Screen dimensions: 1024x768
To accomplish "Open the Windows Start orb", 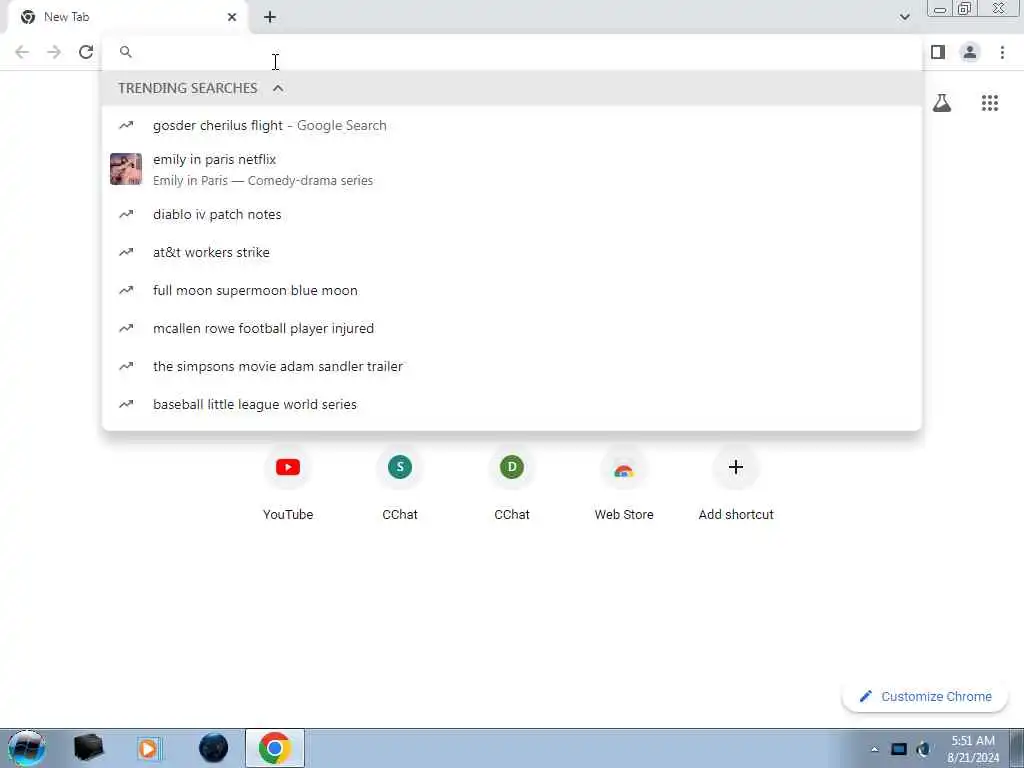I will [26, 748].
